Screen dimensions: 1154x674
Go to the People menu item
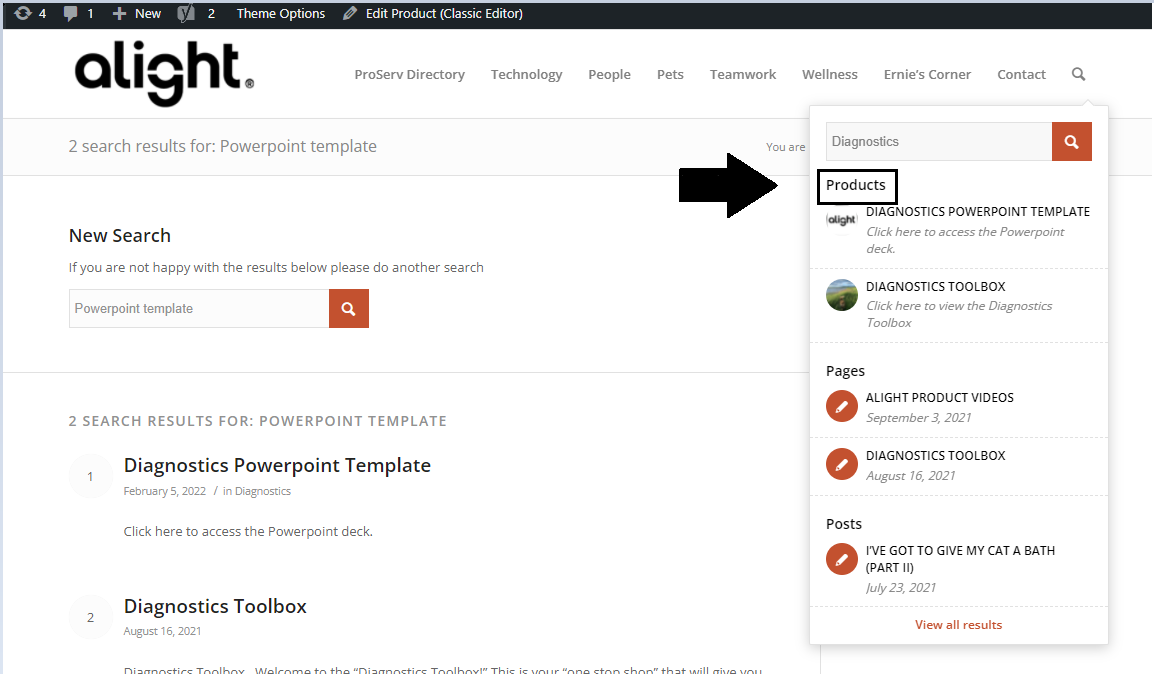pyautogui.click(x=609, y=74)
